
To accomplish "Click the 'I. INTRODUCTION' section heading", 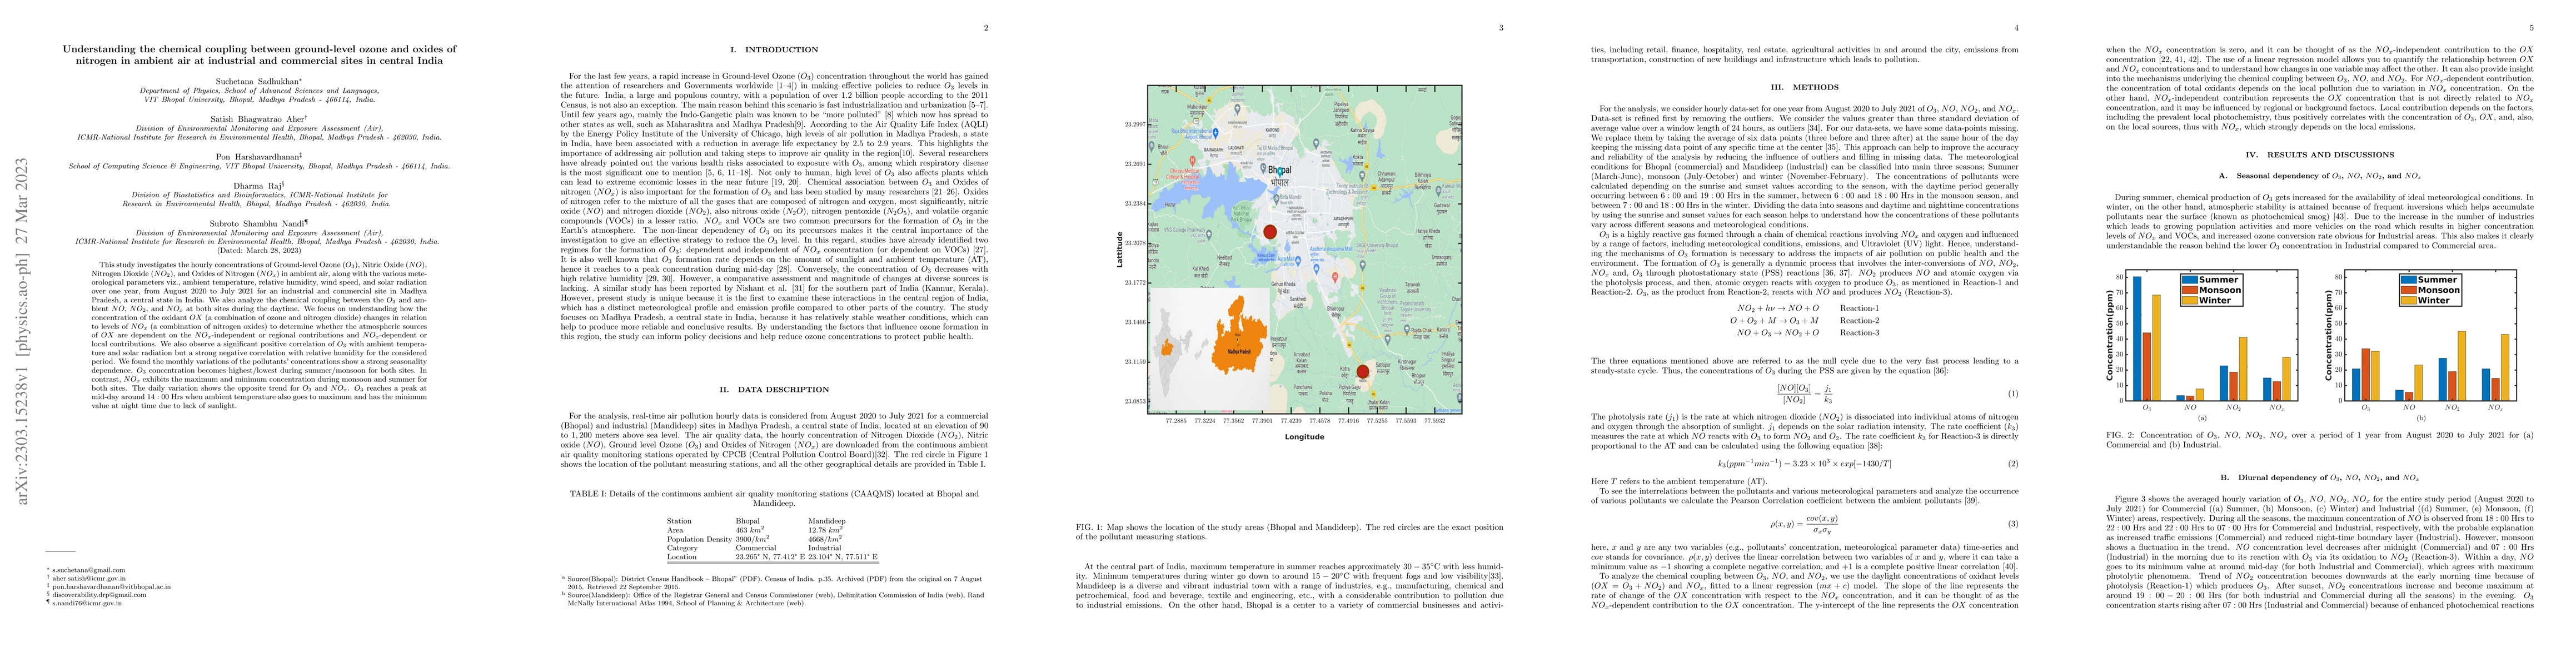I will click(x=775, y=49).
